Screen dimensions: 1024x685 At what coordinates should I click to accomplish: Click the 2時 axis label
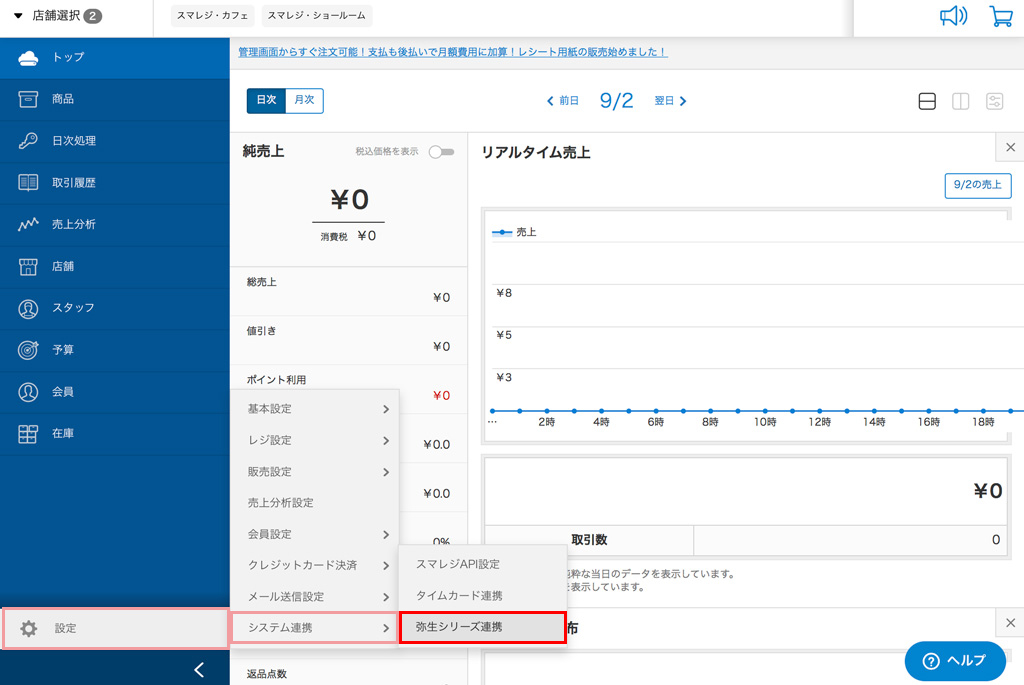pos(547,422)
